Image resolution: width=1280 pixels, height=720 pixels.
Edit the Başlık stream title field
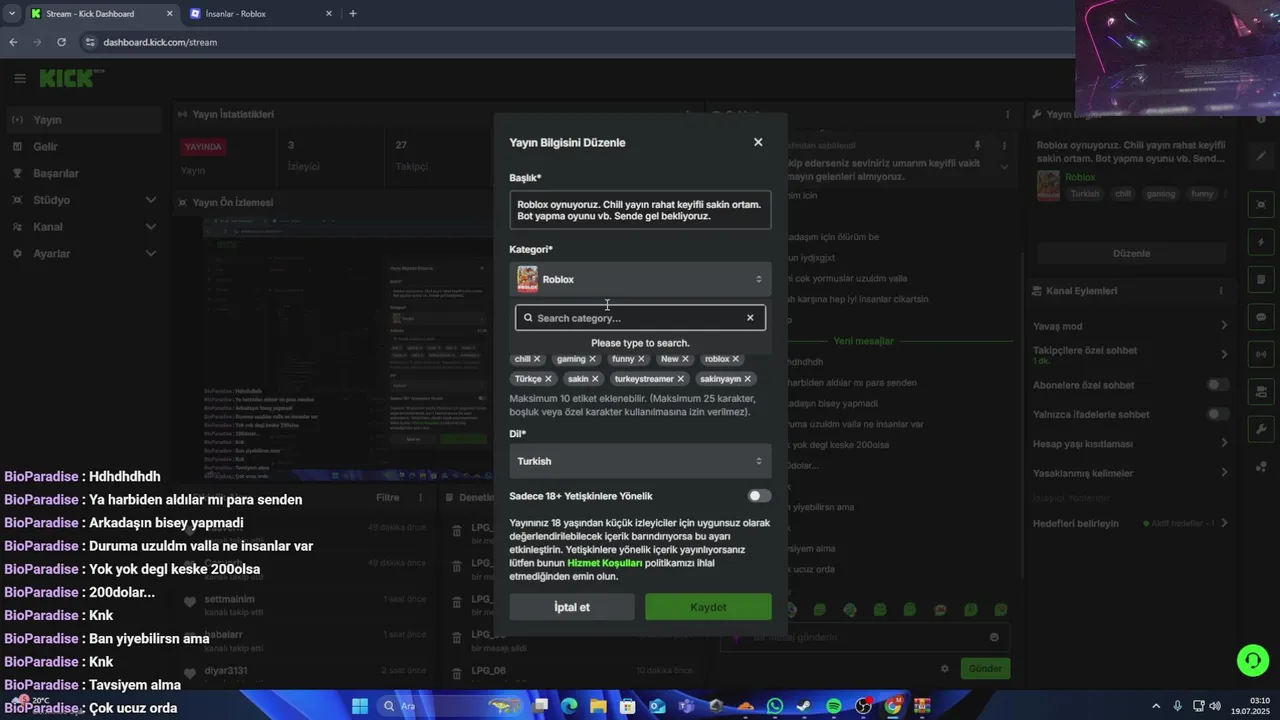click(640, 210)
